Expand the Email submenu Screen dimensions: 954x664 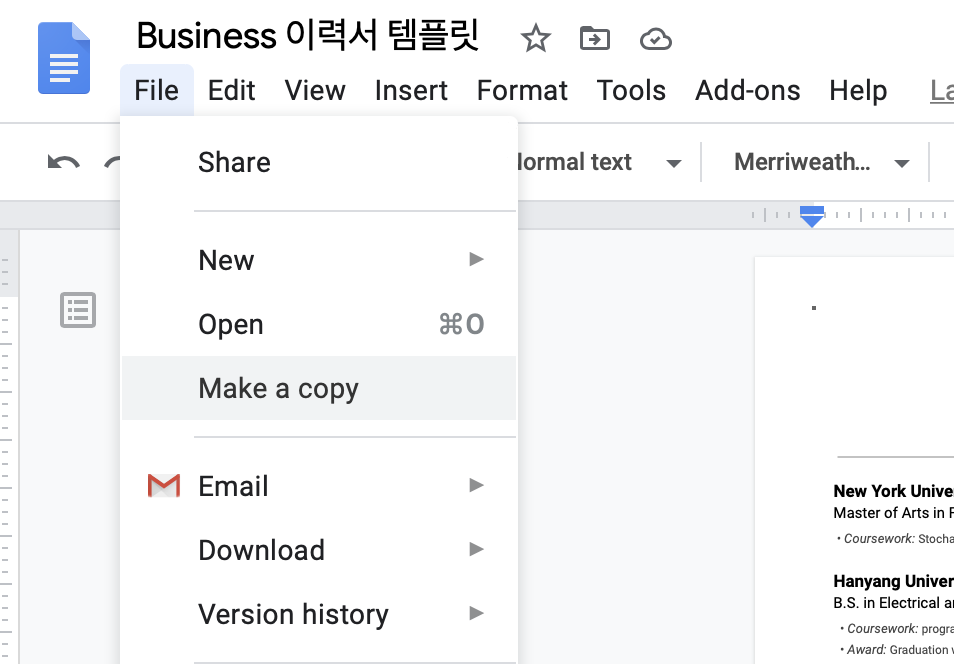click(319, 486)
